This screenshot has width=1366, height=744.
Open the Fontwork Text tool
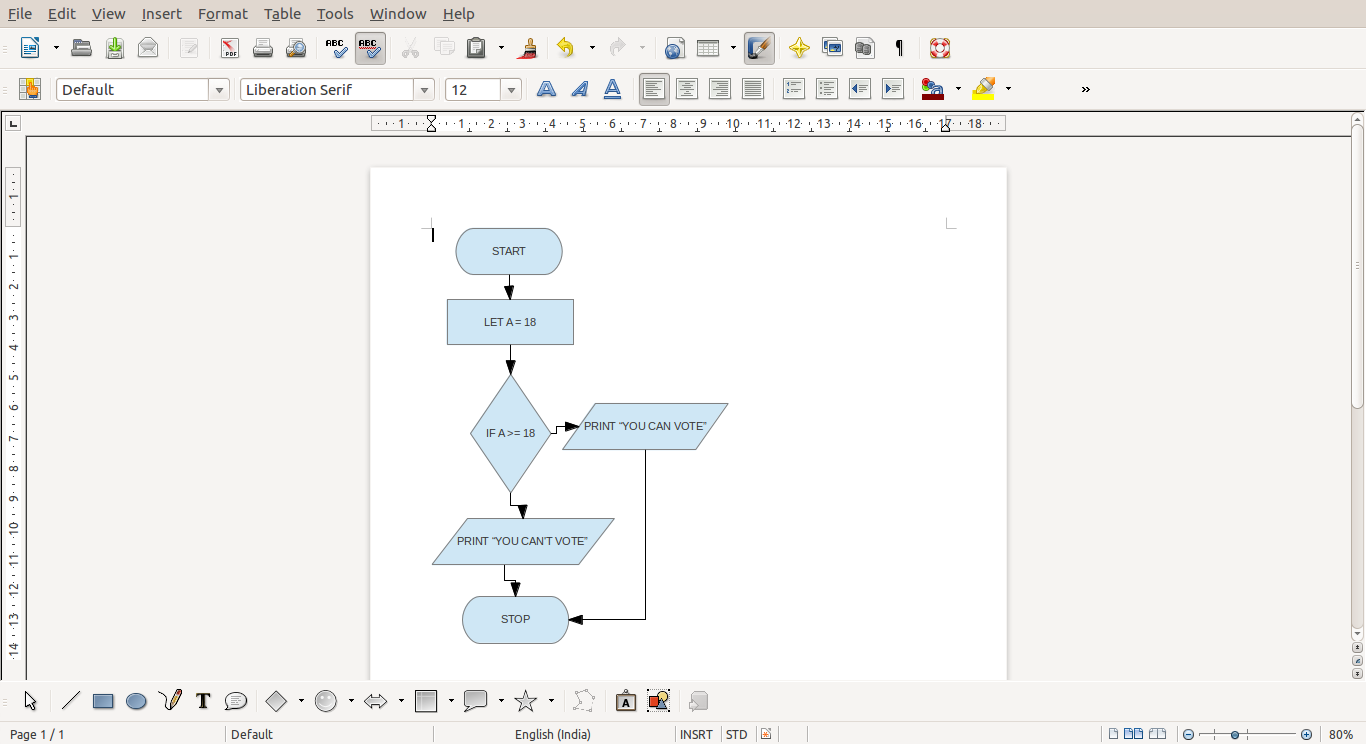(626, 700)
